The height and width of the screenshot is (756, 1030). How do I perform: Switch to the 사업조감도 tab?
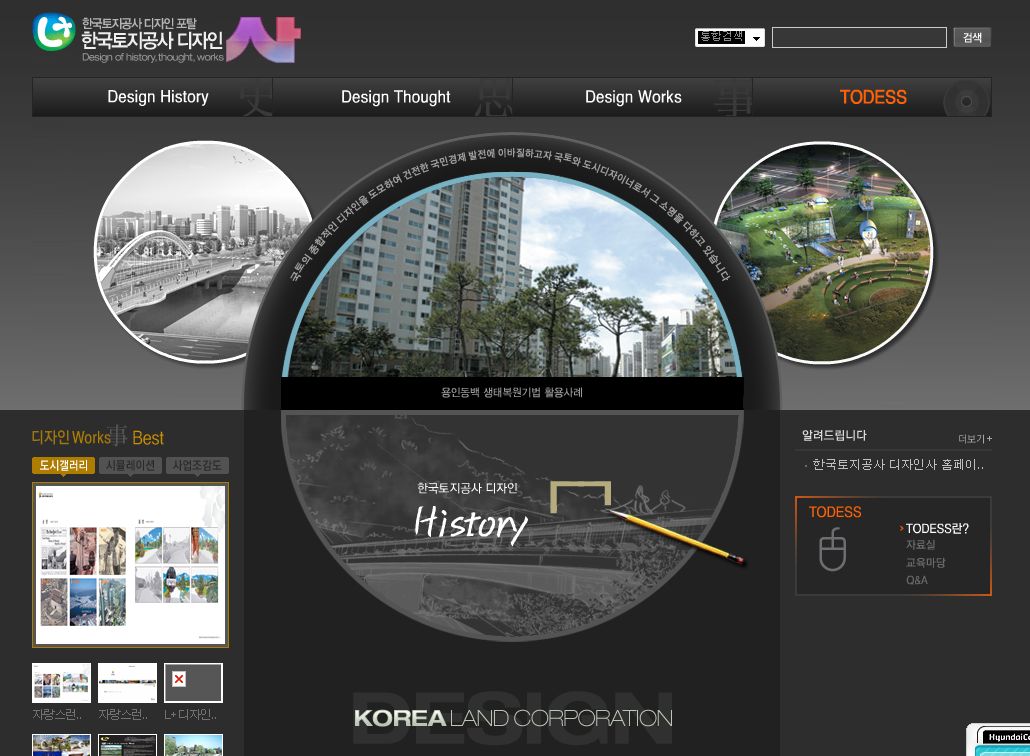pos(197,466)
